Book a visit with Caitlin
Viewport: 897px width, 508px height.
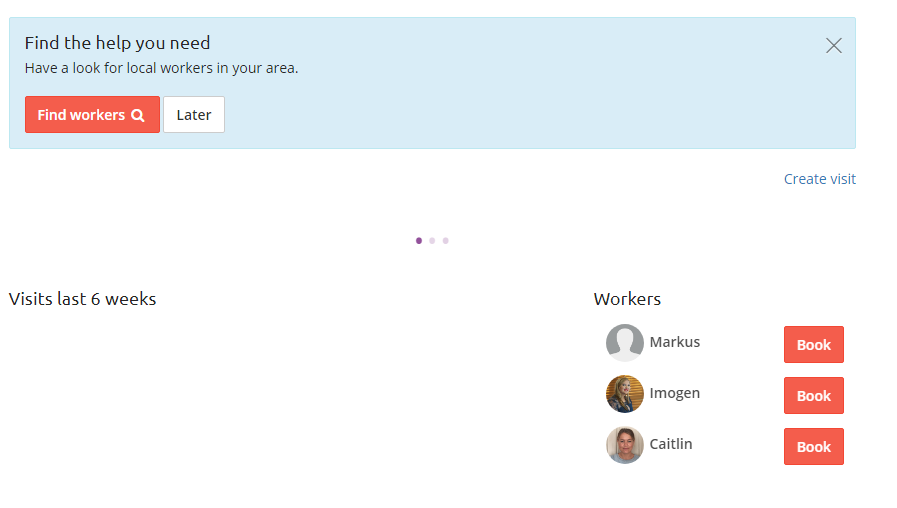pyautogui.click(x=813, y=446)
